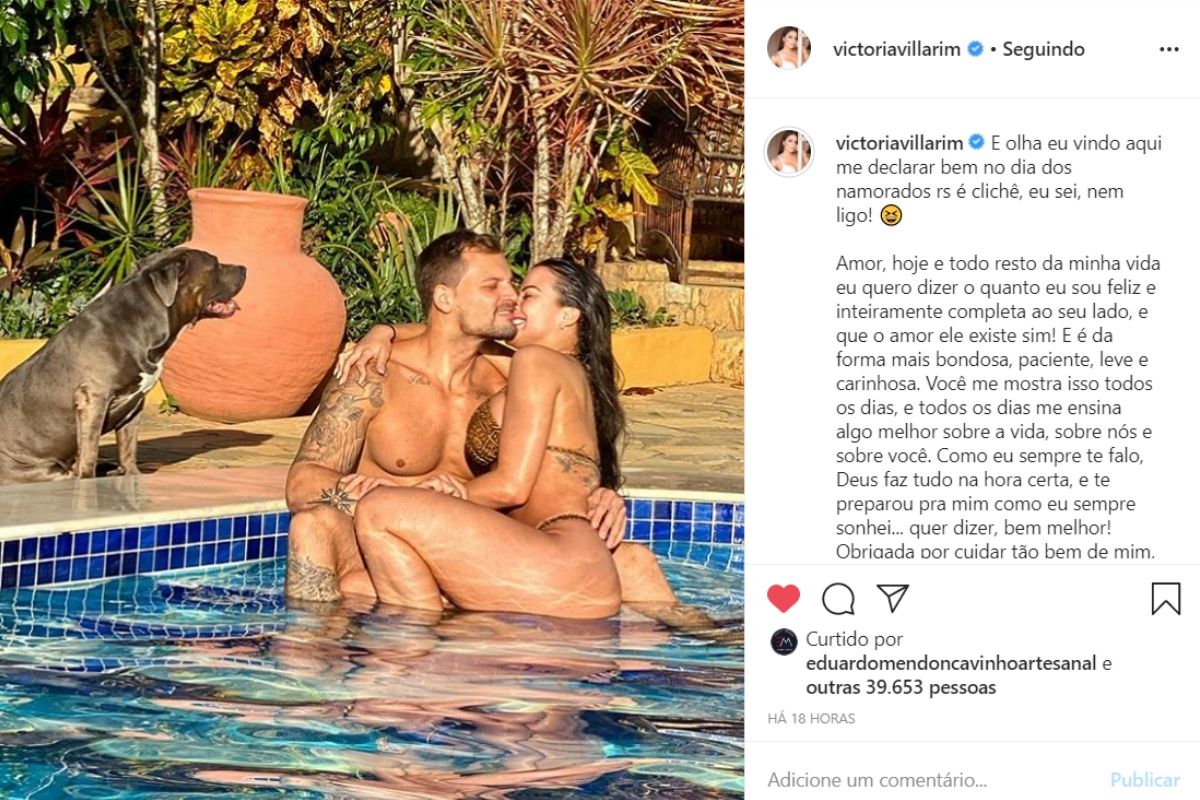View the outras 39.653 pessoas likes list
Screen dimensions: 1200x800
click(901, 687)
